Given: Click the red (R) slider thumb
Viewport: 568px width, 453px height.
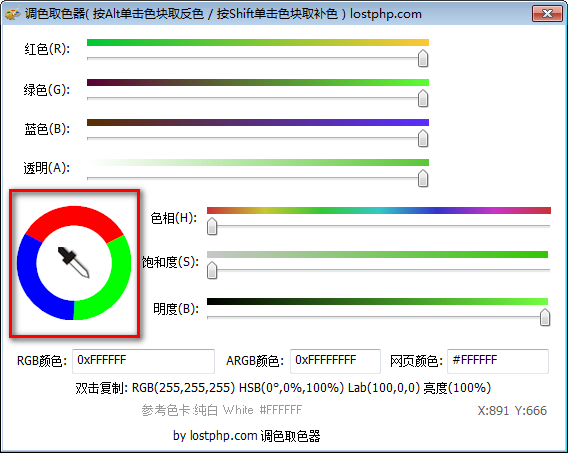Looking at the screenshot, I should (x=423, y=59).
